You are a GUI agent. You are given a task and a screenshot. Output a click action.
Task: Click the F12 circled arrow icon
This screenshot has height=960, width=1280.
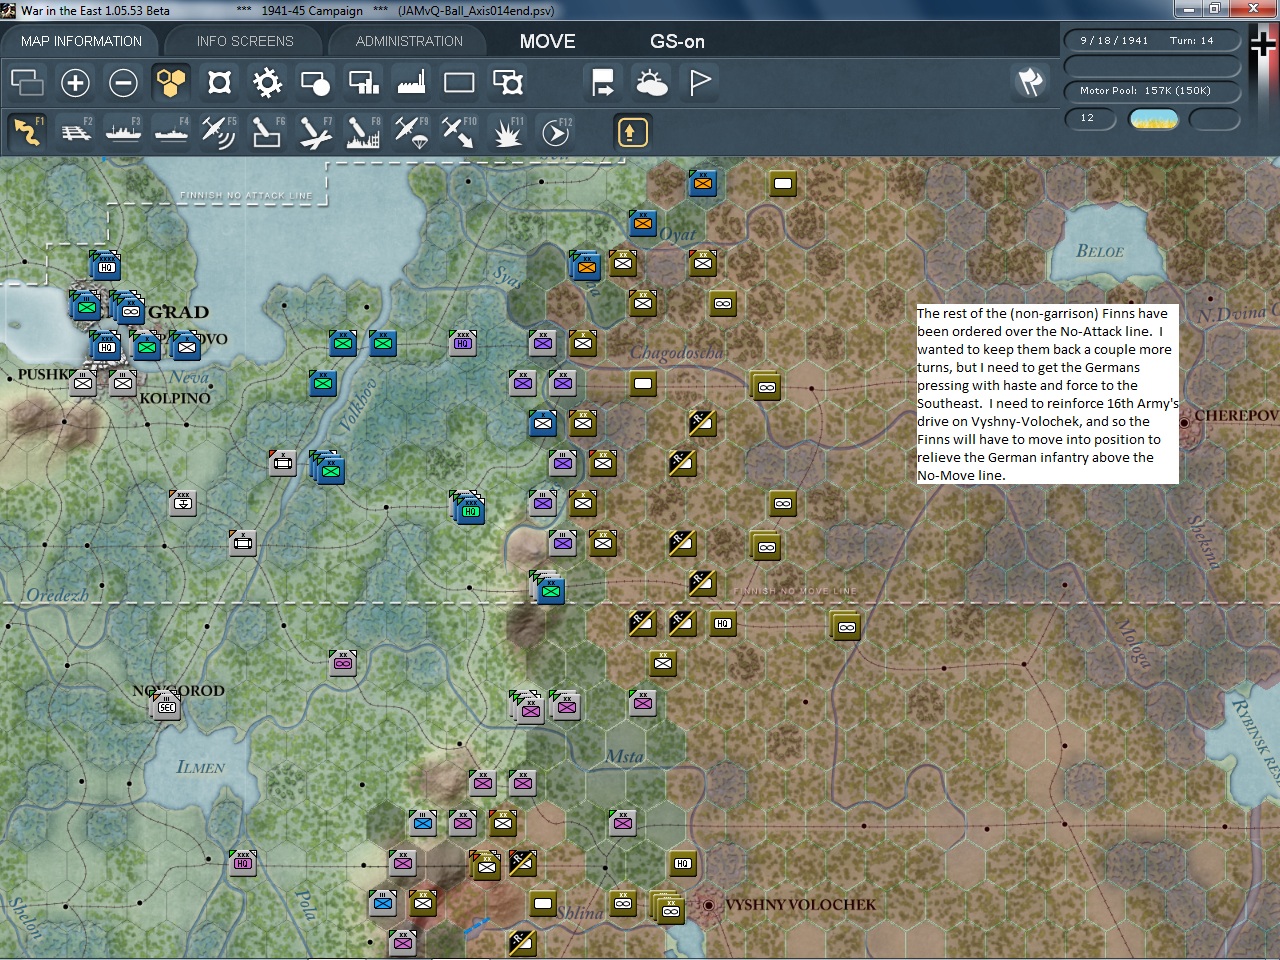[555, 132]
